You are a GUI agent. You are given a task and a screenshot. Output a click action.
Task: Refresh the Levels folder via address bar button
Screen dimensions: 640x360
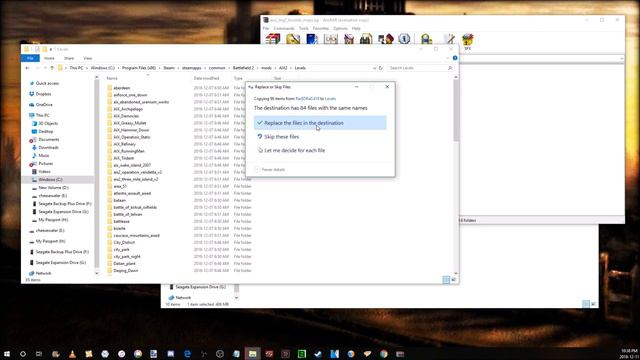click(x=381, y=68)
